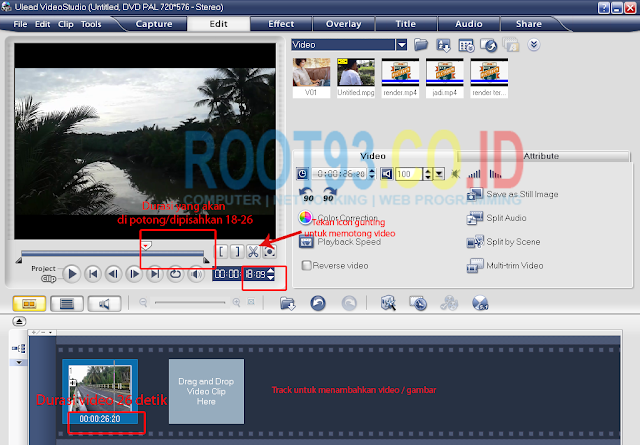
Task: Open the volume slider dropdown arrow
Action: coord(439,174)
